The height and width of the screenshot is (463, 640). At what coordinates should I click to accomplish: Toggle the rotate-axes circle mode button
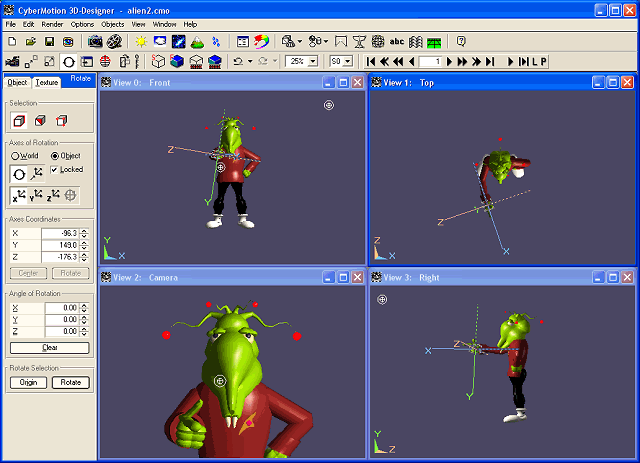click(x=19, y=174)
